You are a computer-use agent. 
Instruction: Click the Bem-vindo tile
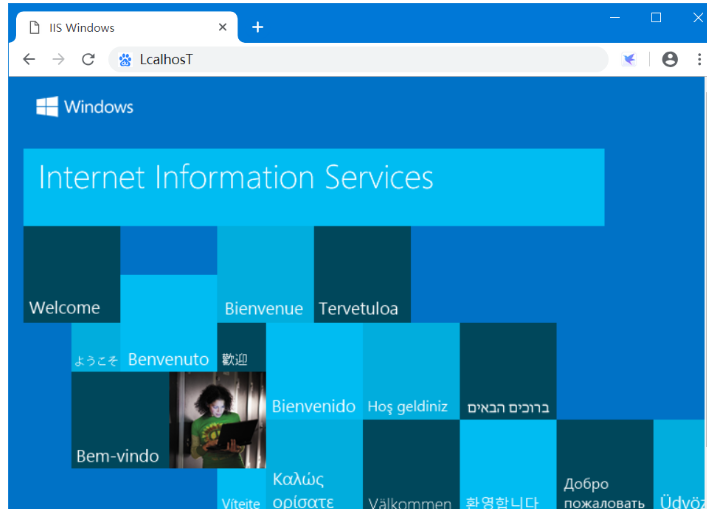pos(120,420)
